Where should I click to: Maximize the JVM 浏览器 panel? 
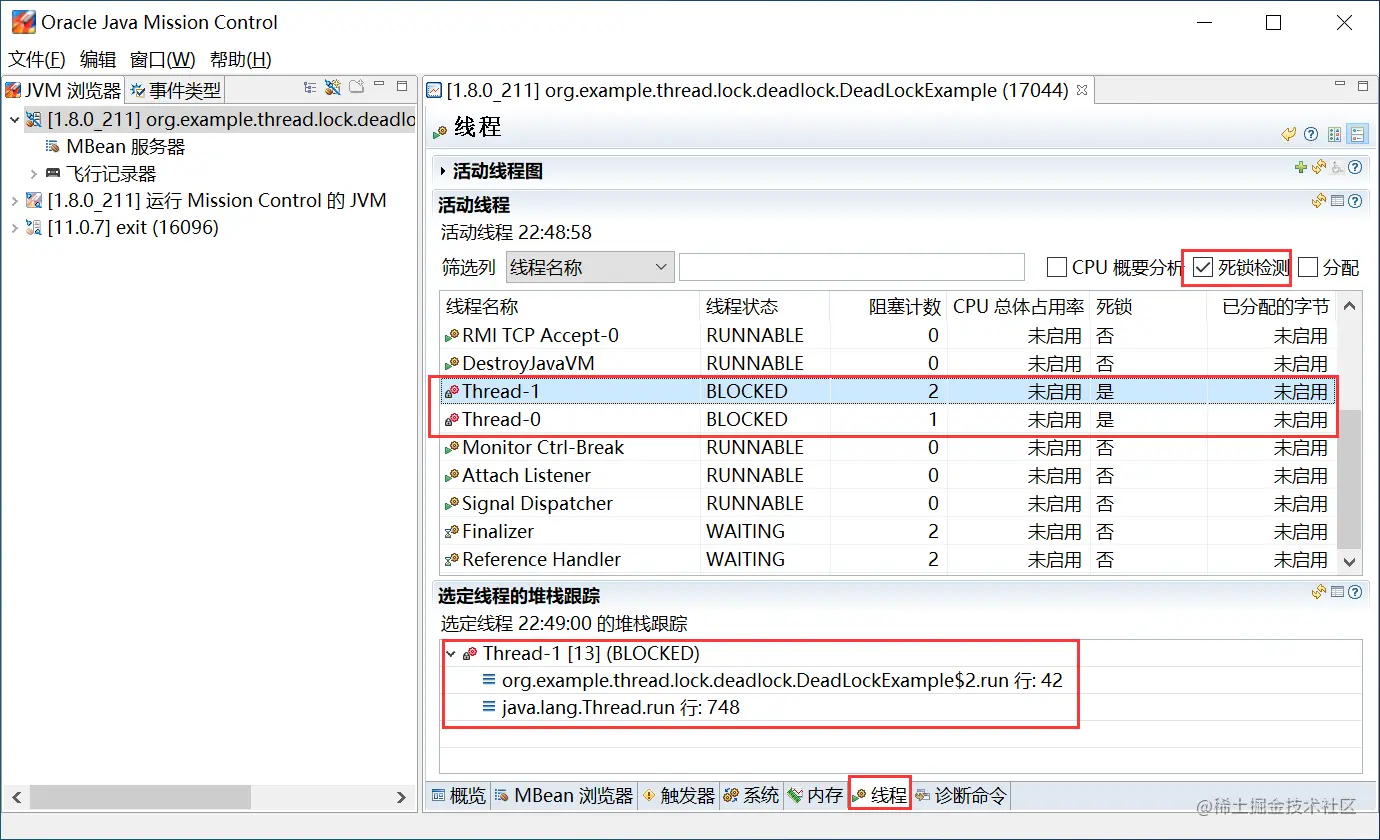click(402, 87)
